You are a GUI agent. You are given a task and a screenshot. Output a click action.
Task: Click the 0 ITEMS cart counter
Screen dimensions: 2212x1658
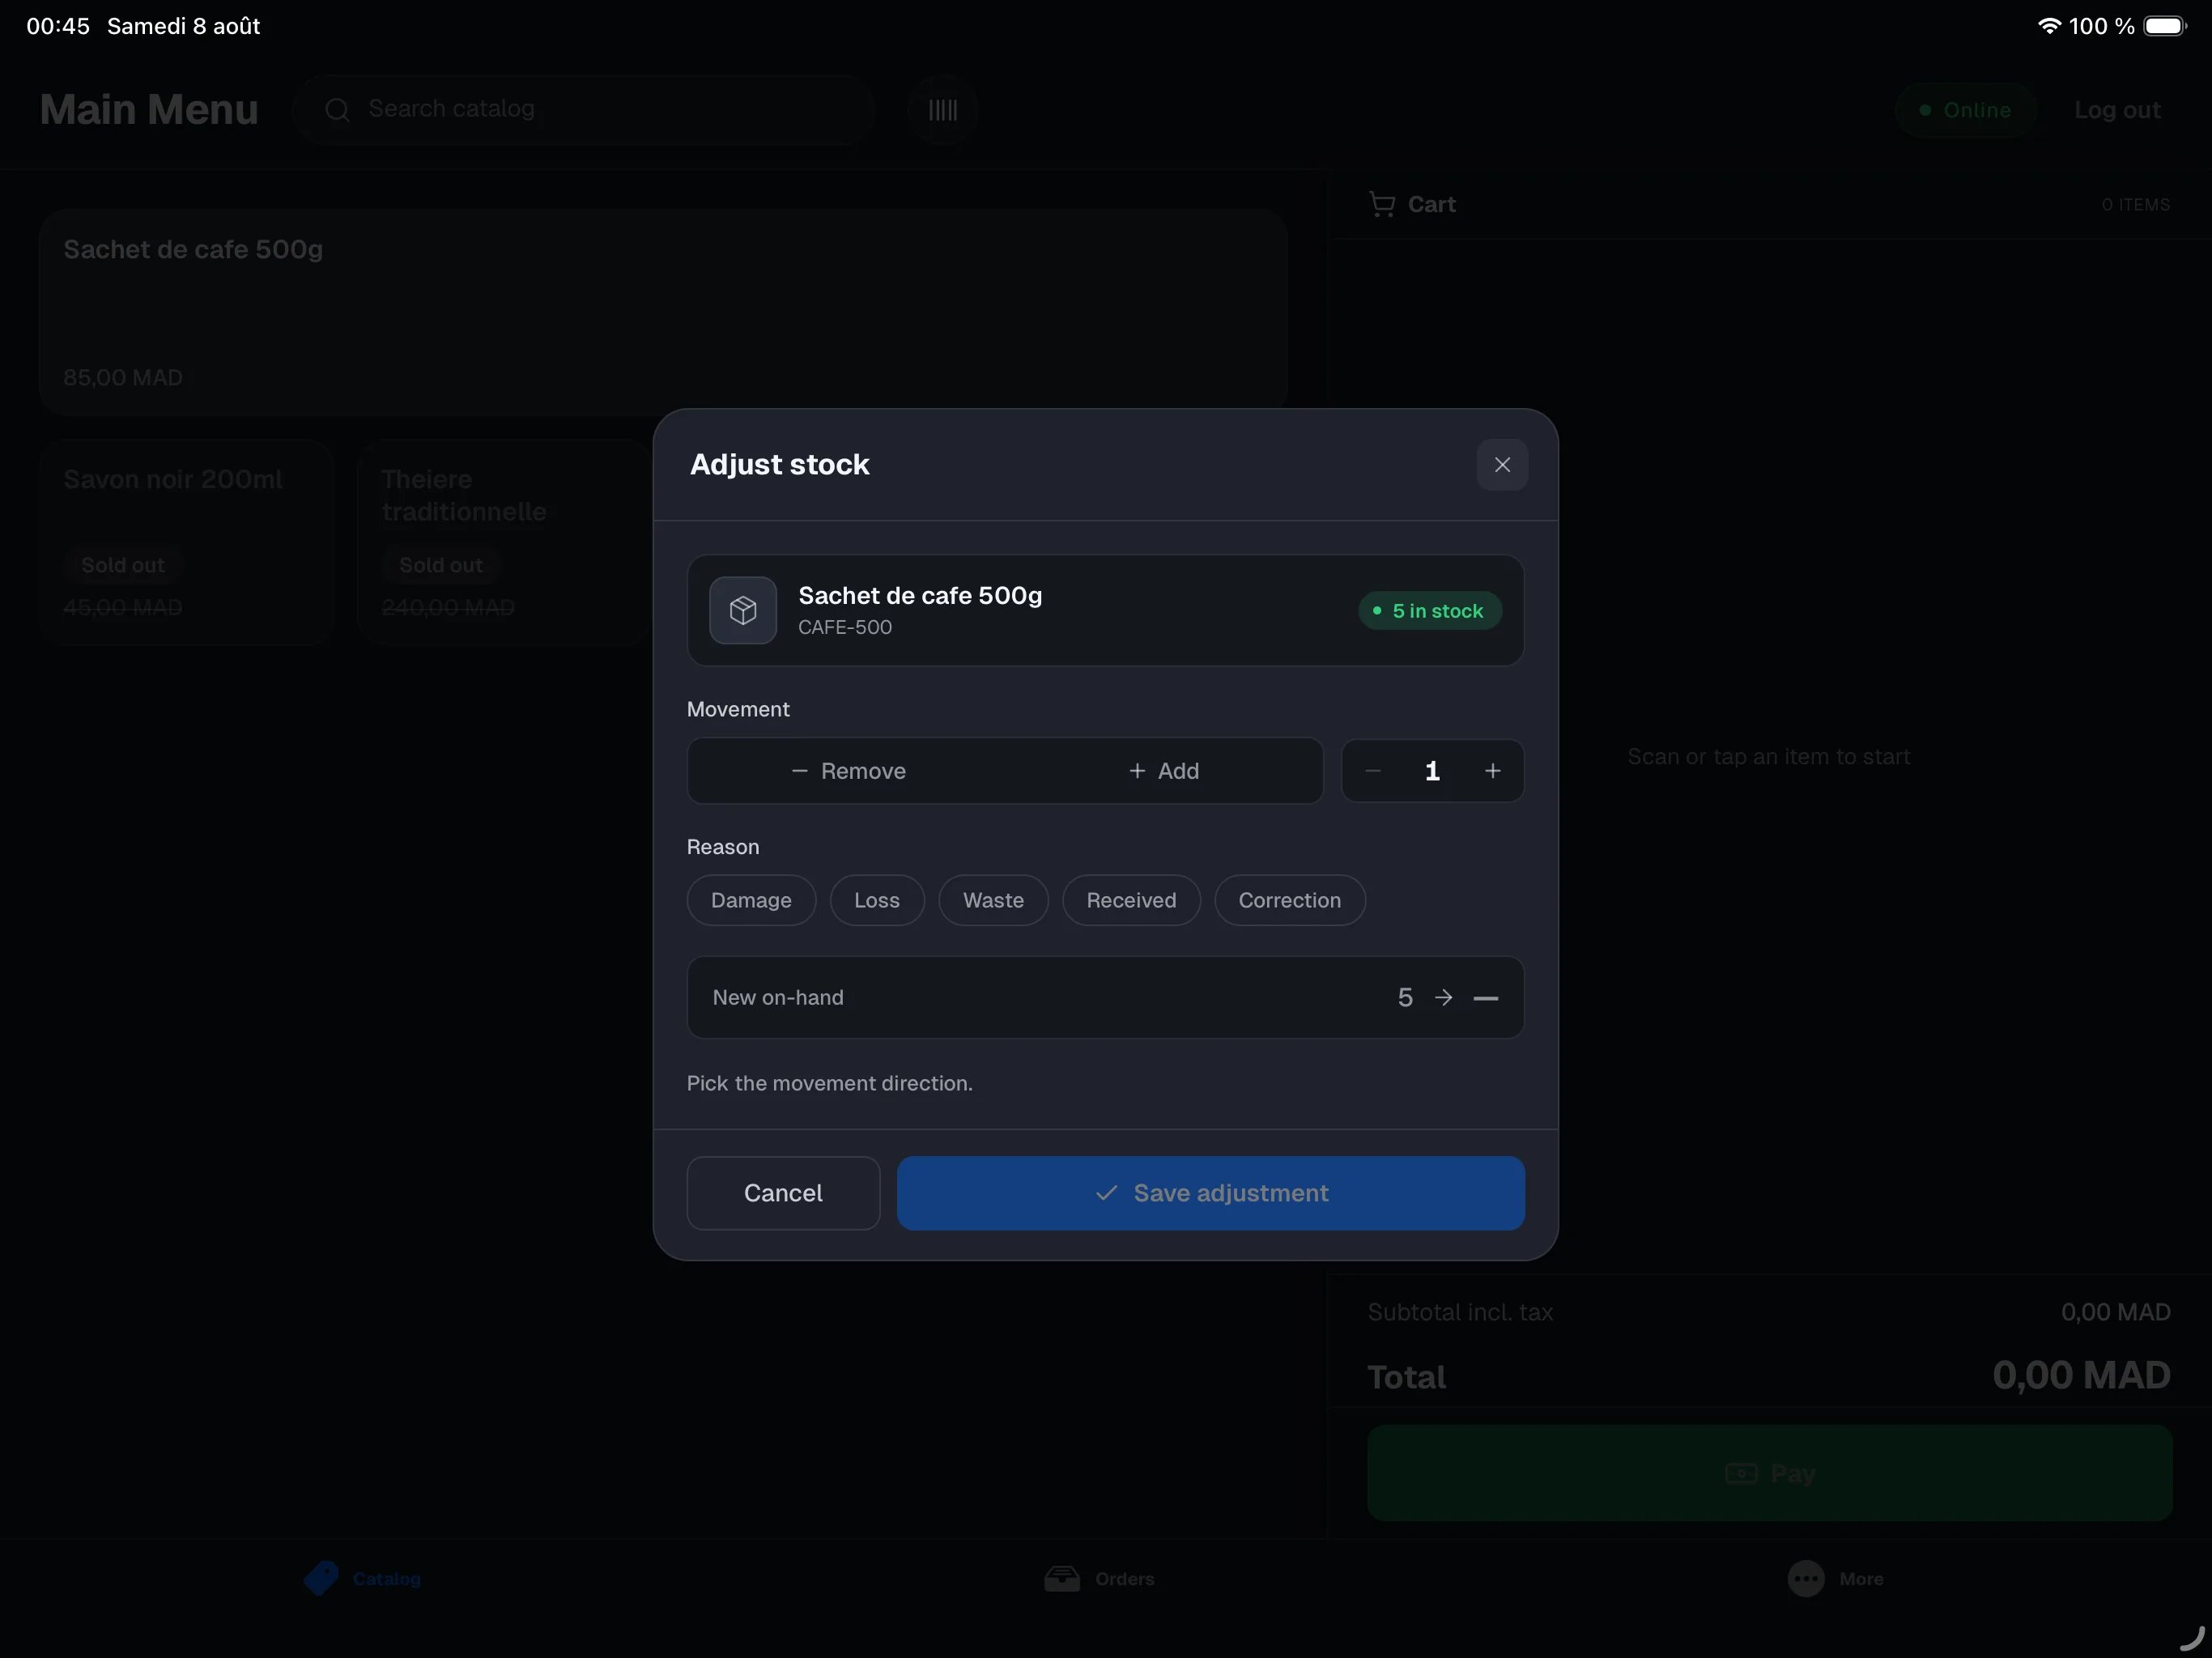2135,205
